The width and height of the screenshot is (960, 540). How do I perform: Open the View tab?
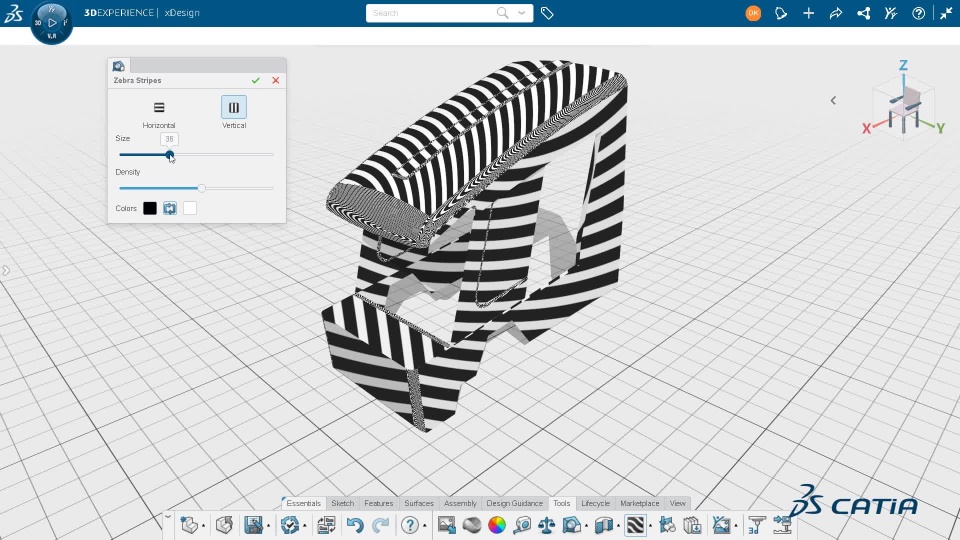click(677, 503)
